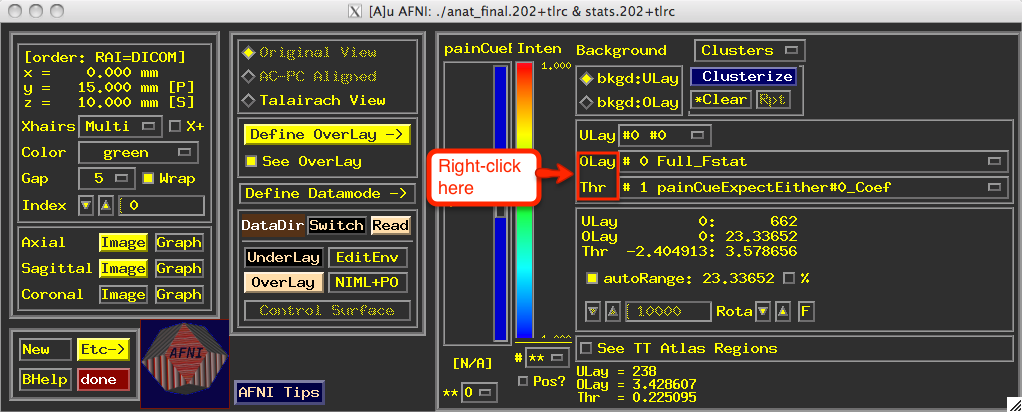1022x412 pixels.
Task: Open the Xhairs Multi dropdown
Action: point(121,126)
